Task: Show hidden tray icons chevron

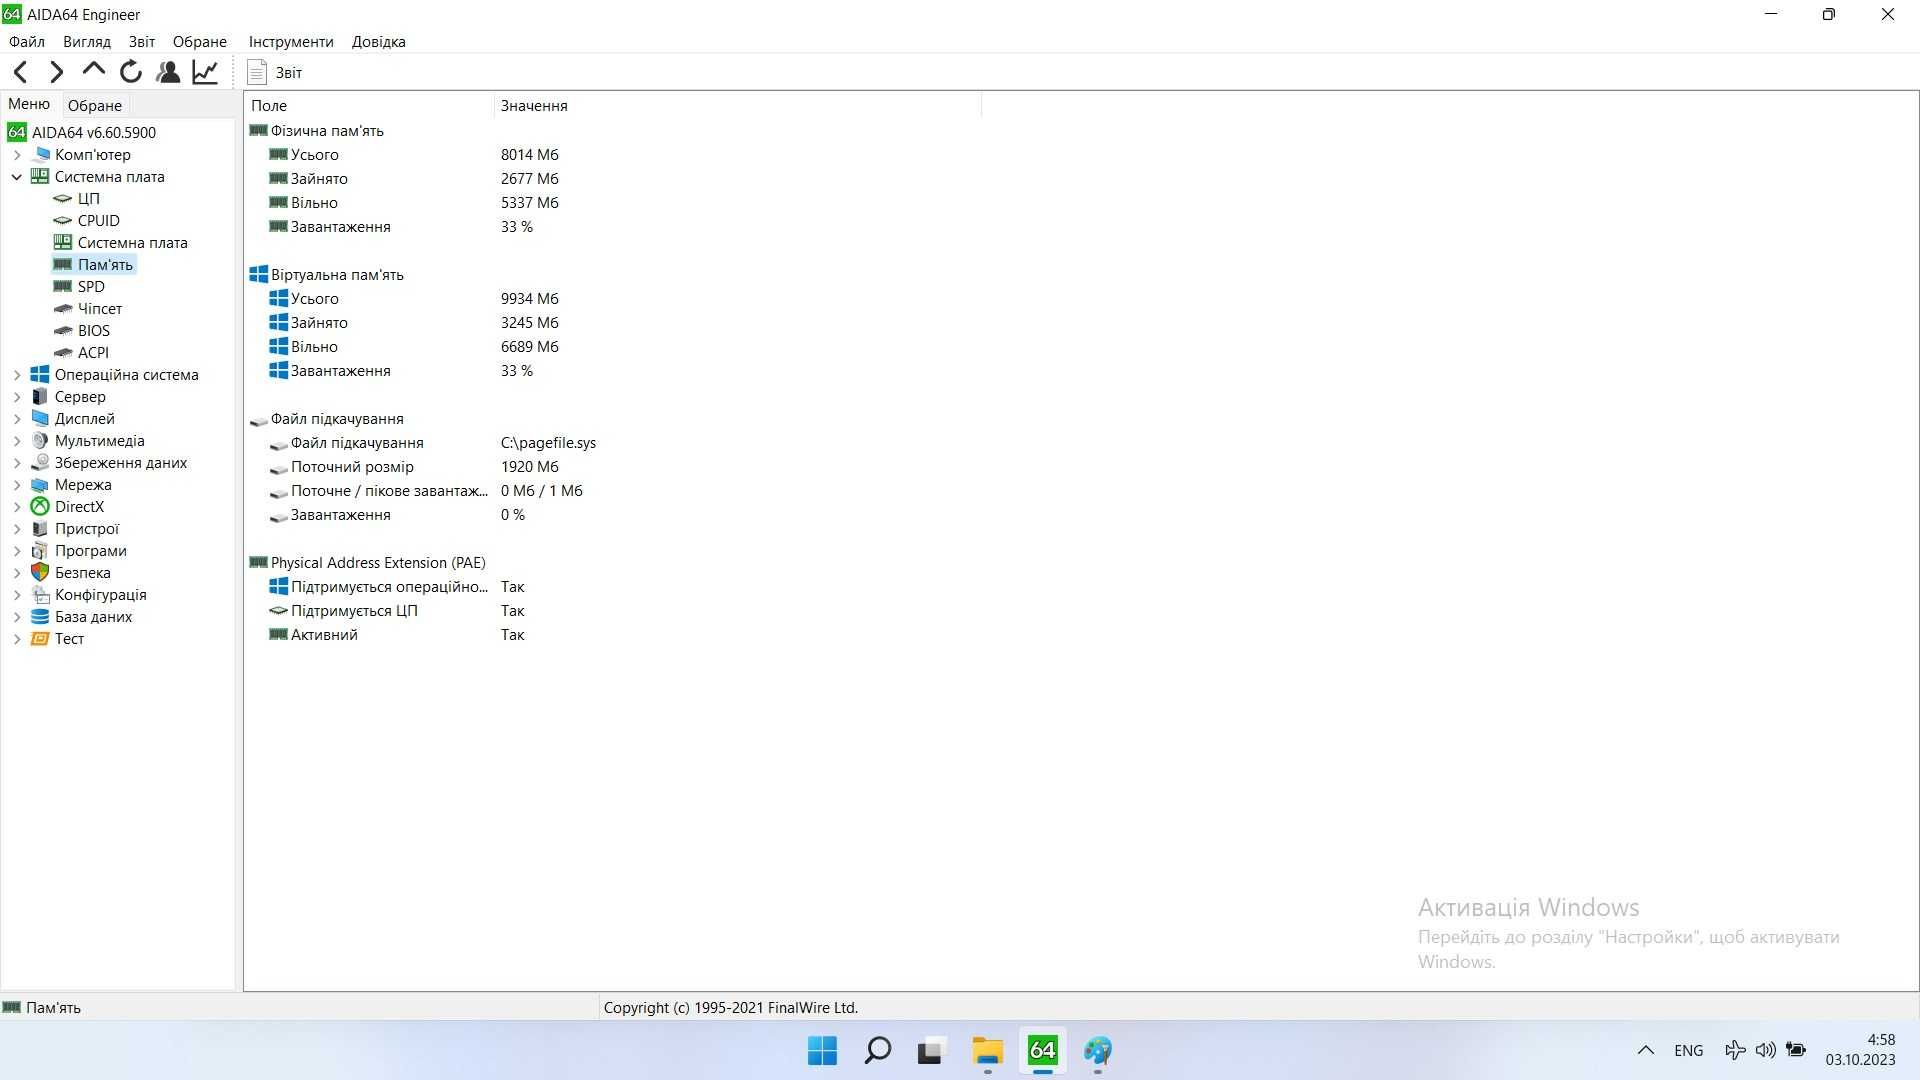Action: (x=1645, y=1051)
